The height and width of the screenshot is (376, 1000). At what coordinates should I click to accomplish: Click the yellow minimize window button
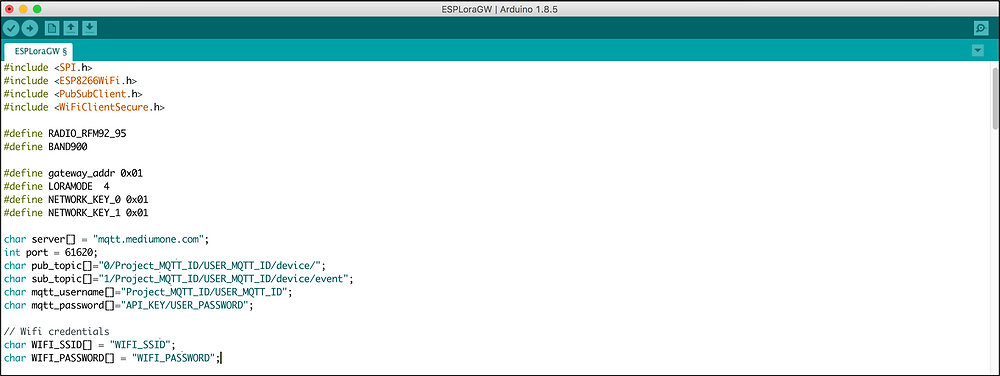pos(23,9)
